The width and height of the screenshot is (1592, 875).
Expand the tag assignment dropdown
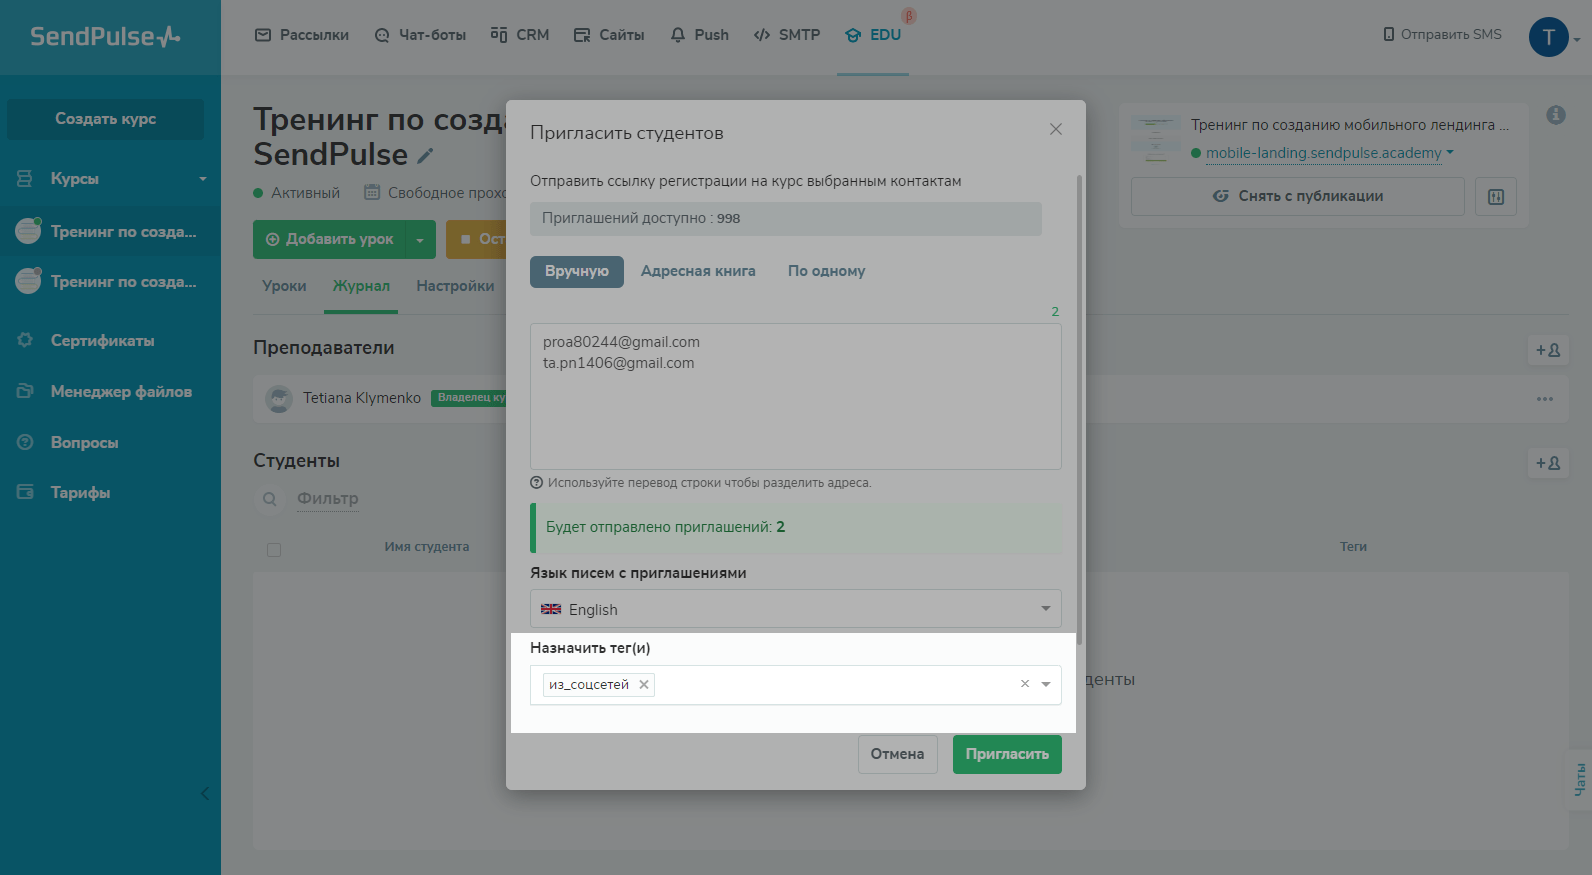tap(1046, 685)
